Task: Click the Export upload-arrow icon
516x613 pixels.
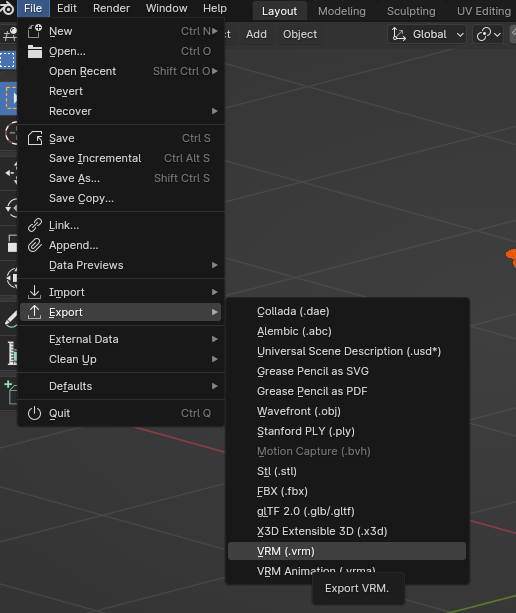Action: coord(34,312)
